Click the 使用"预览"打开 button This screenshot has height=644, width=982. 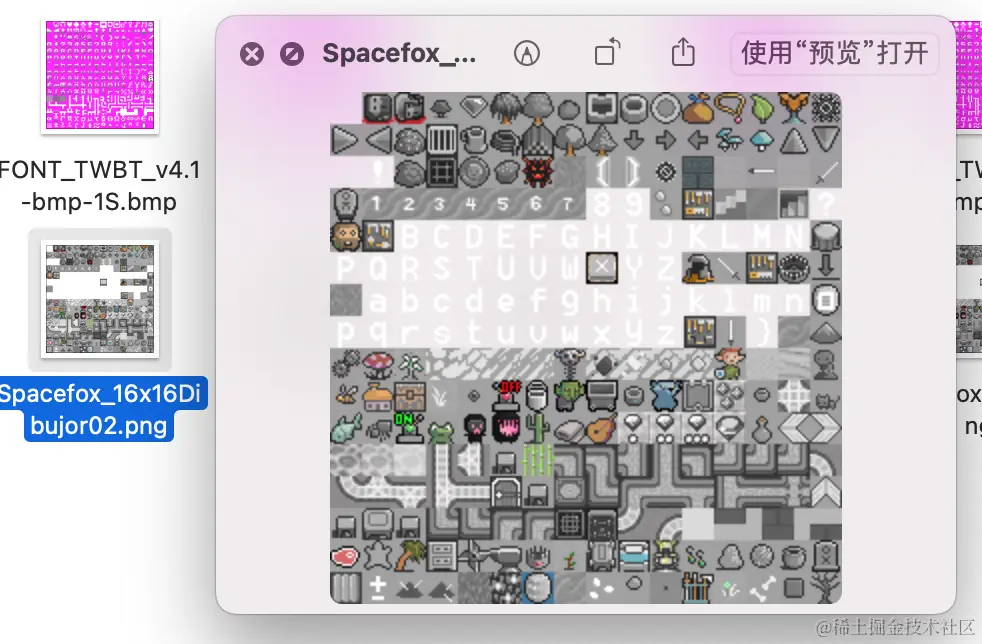tap(834, 54)
